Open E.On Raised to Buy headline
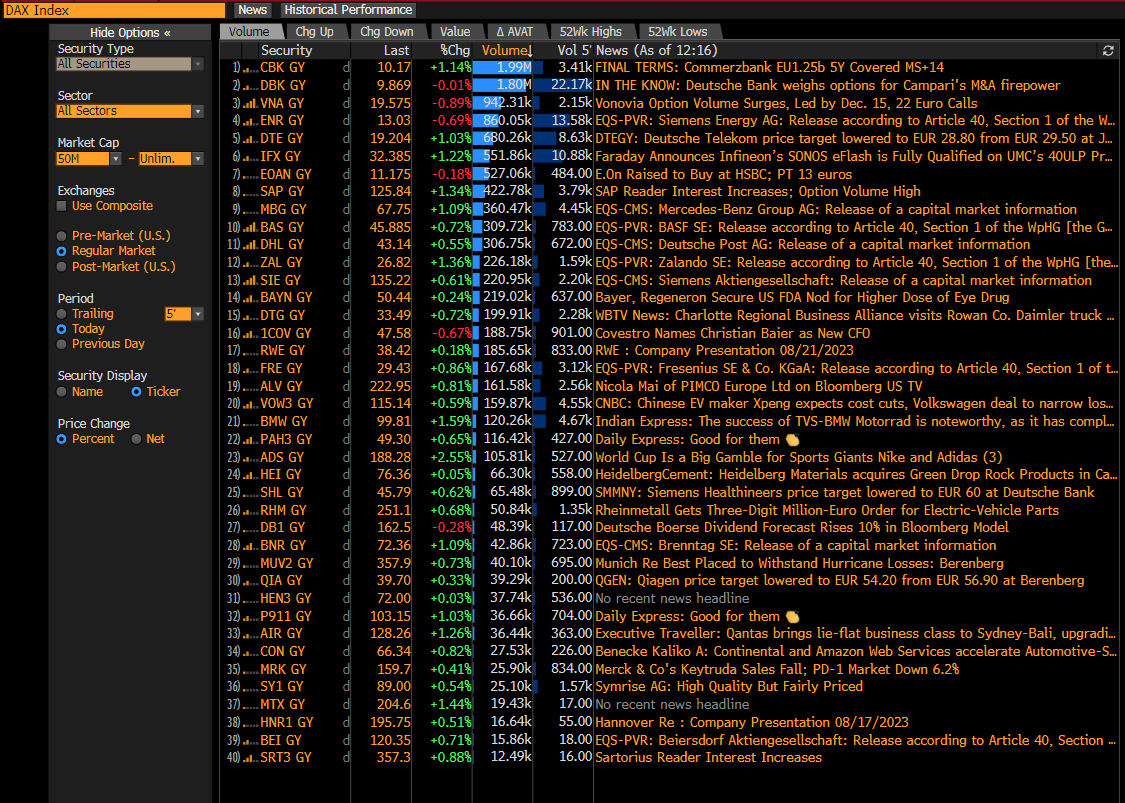The image size is (1125, 803). click(x=724, y=174)
